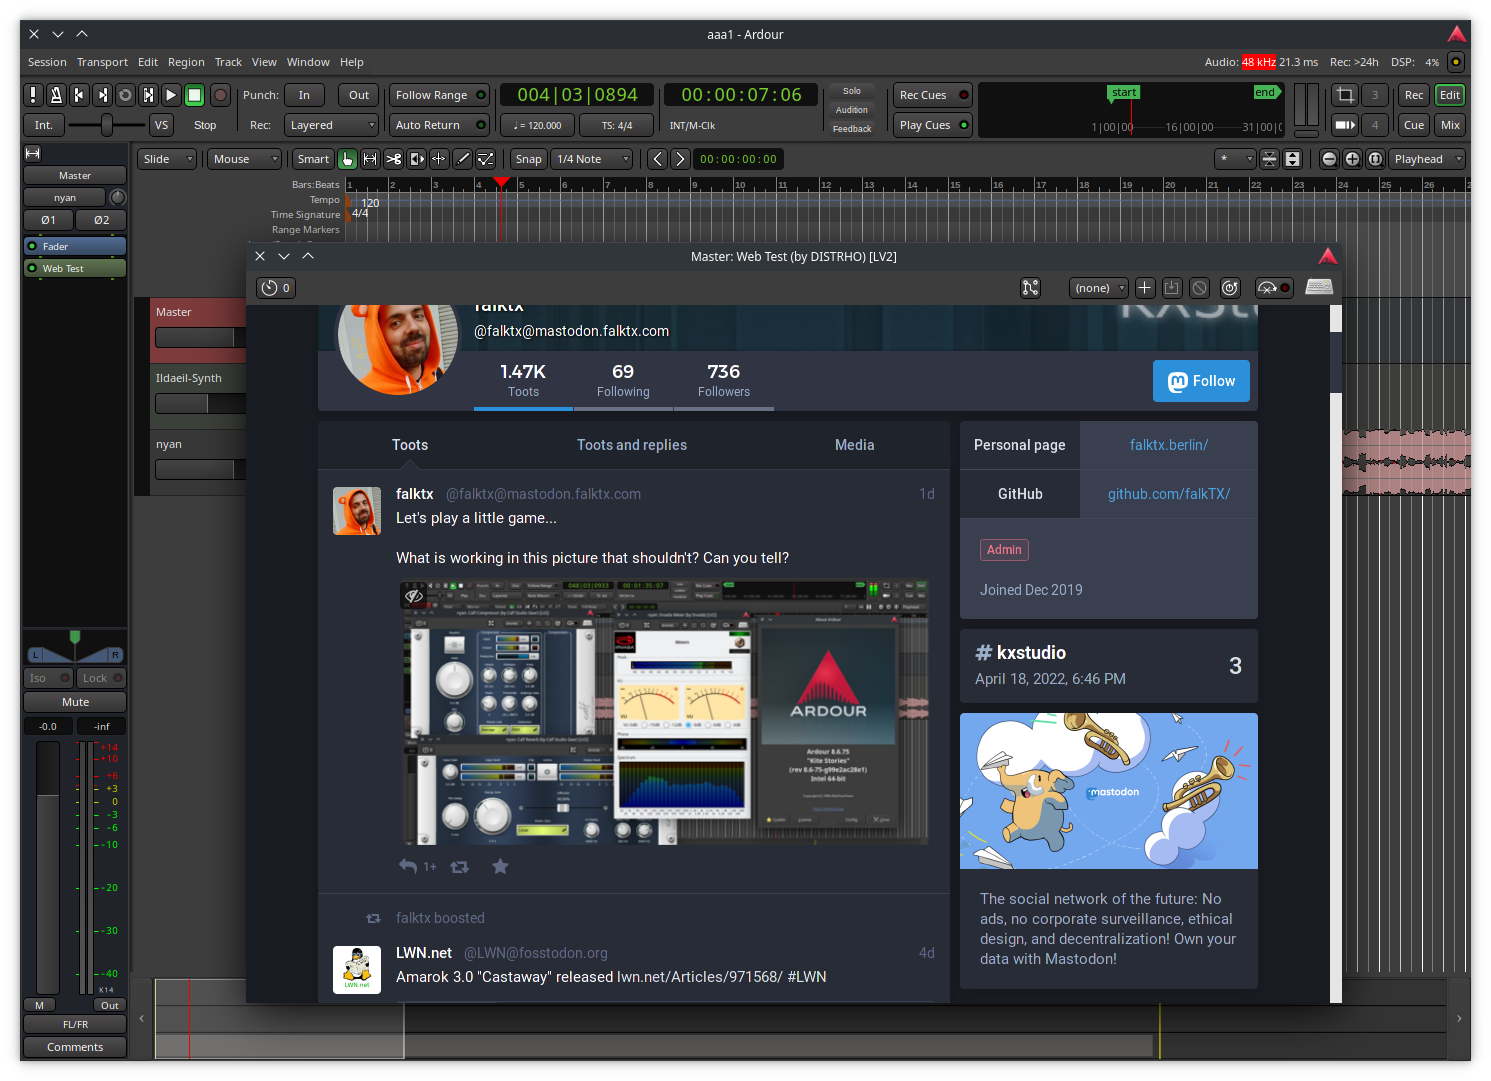
Task: Add new preset plus icon in plugin window
Action: coord(1145,288)
